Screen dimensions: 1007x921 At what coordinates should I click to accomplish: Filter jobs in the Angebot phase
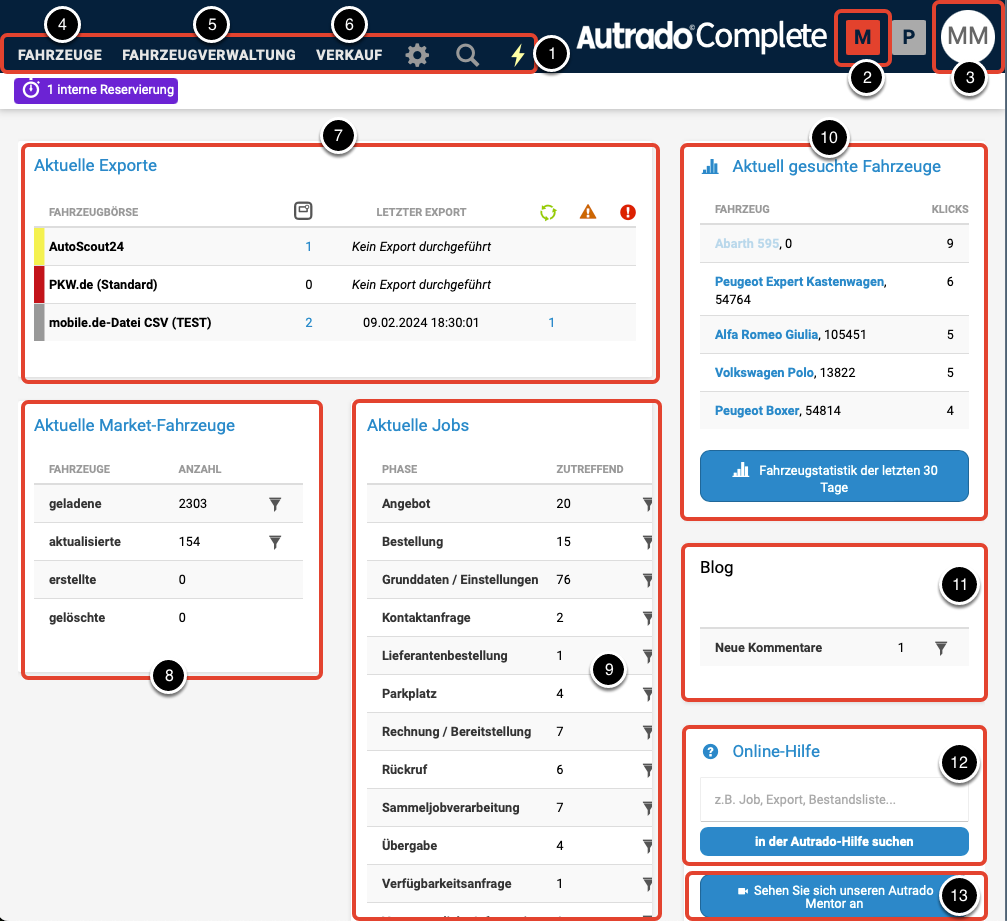pyautogui.click(x=647, y=504)
